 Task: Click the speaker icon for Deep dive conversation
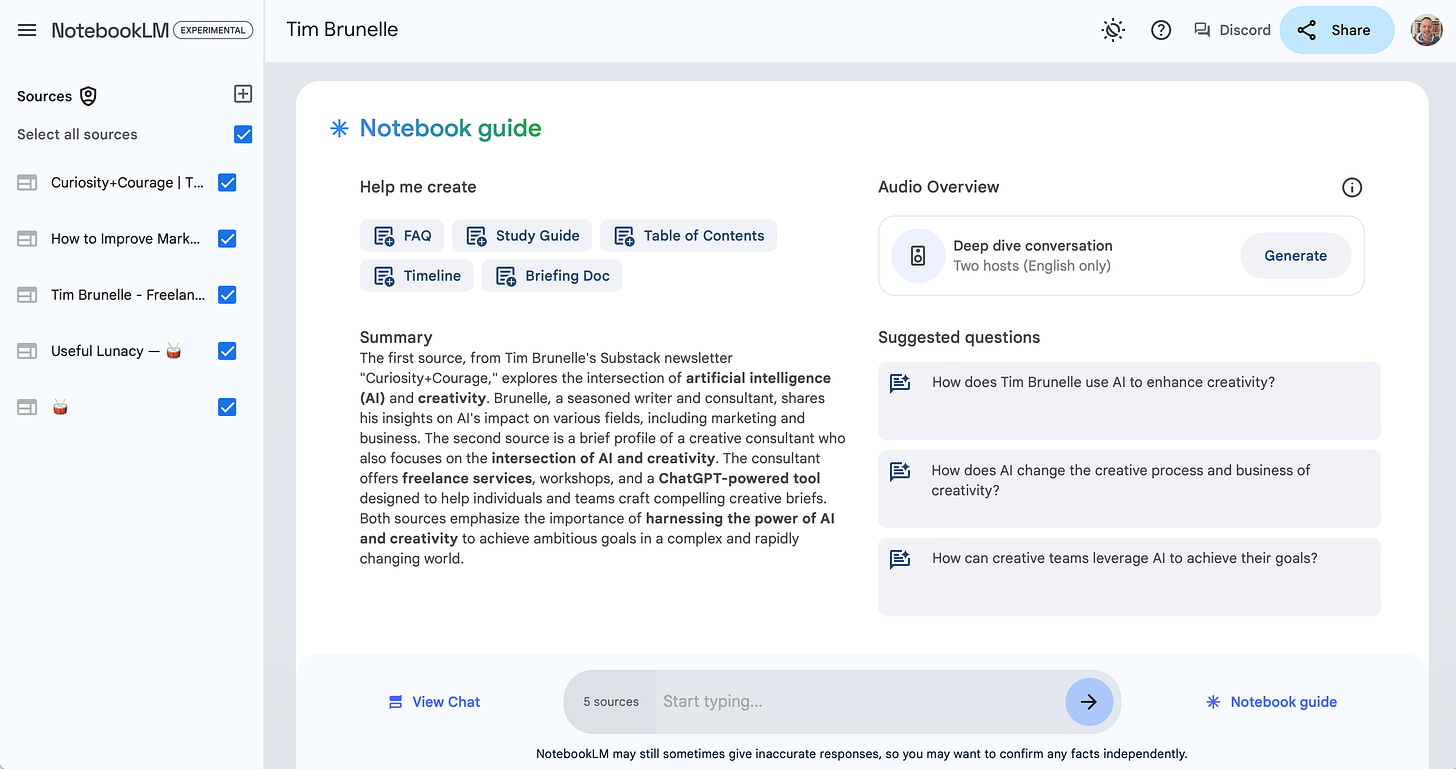(x=918, y=256)
